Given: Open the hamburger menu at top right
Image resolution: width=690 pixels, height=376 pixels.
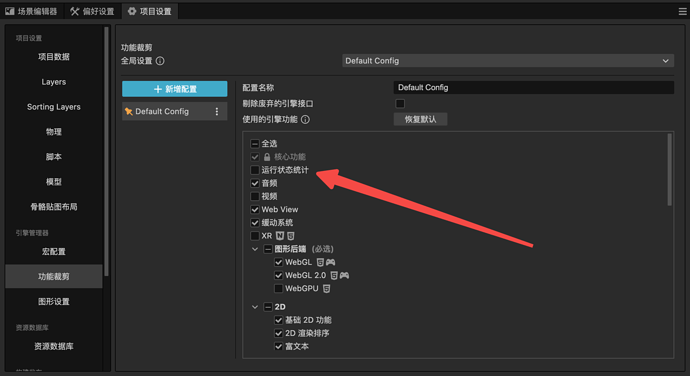Looking at the screenshot, I should pyautogui.click(x=683, y=11).
